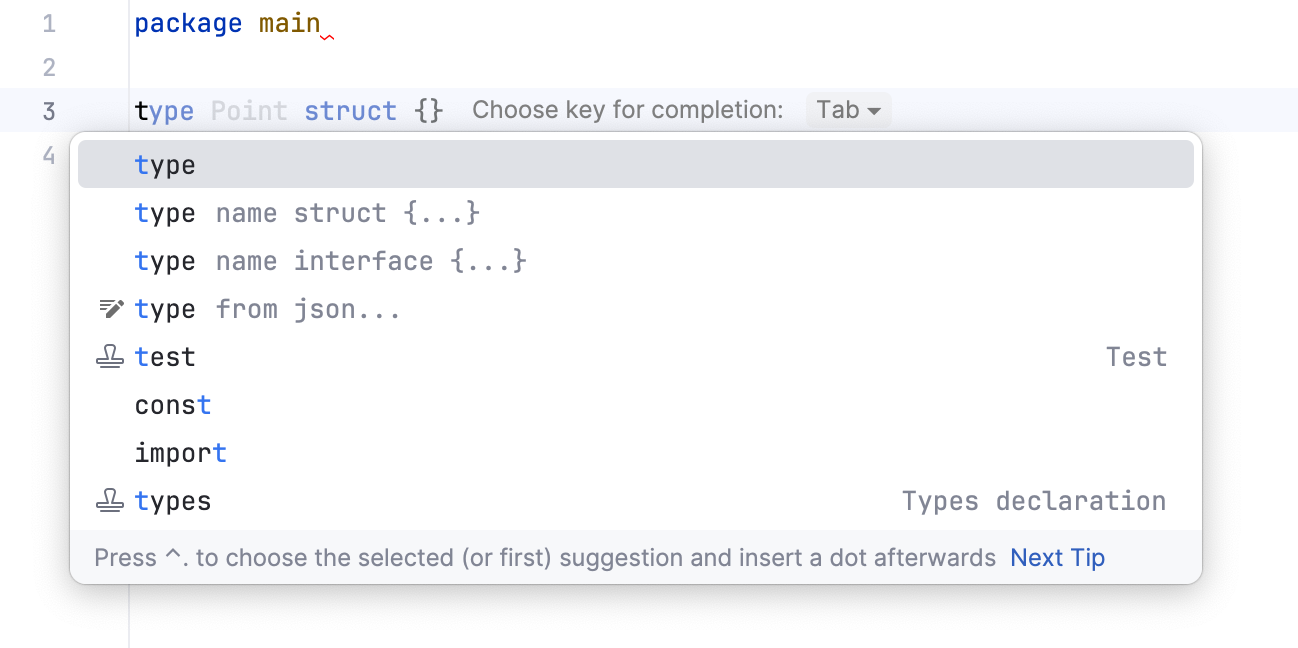Click line number 3 in the gutter

pos(48,110)
